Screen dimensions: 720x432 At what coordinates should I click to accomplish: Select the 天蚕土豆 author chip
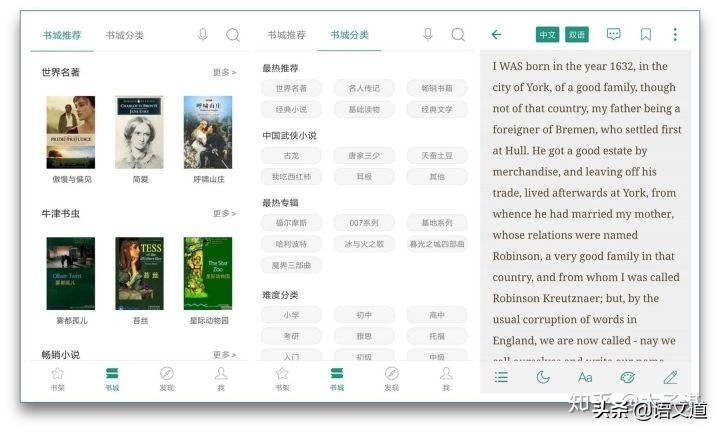(x=437, y=156)
